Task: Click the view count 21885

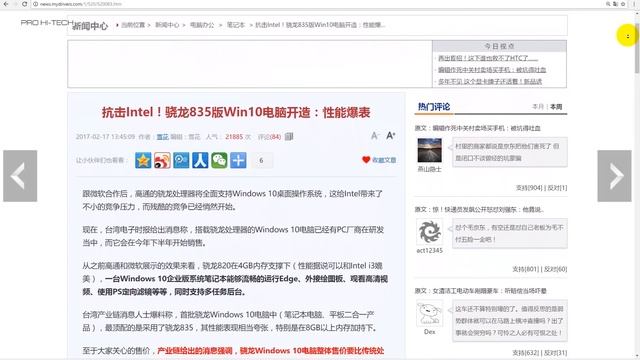Action: pos(234,137)
